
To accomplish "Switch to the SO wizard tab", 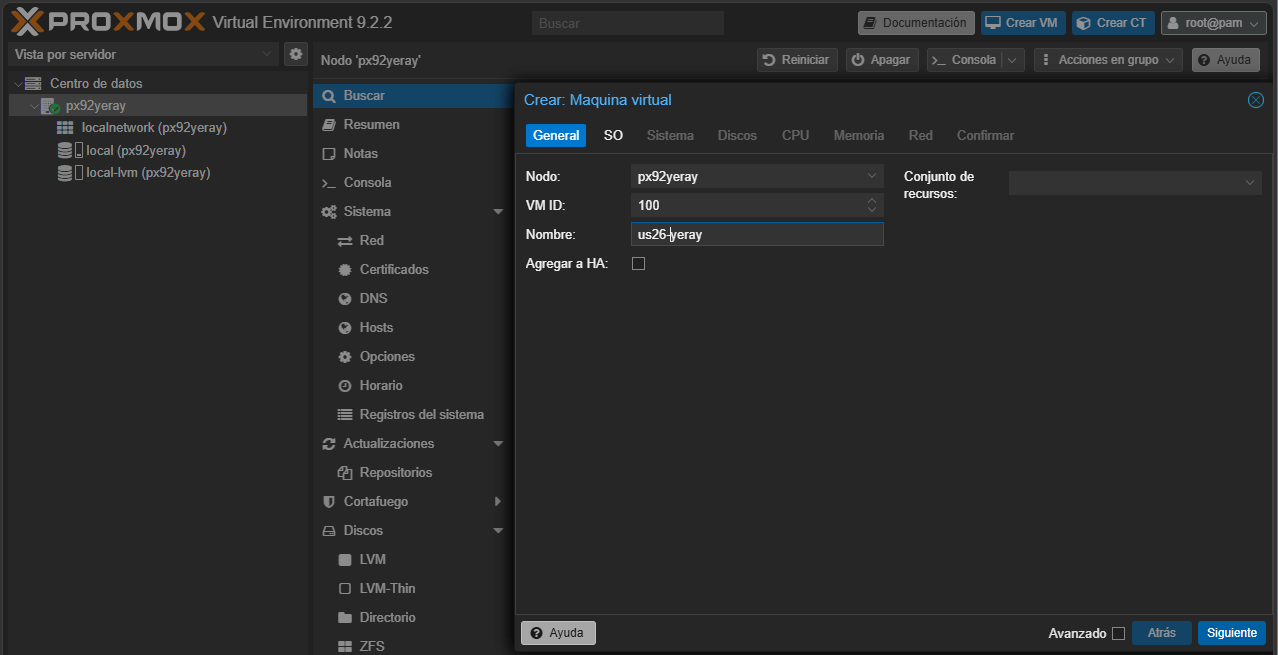I will [613, 135].
